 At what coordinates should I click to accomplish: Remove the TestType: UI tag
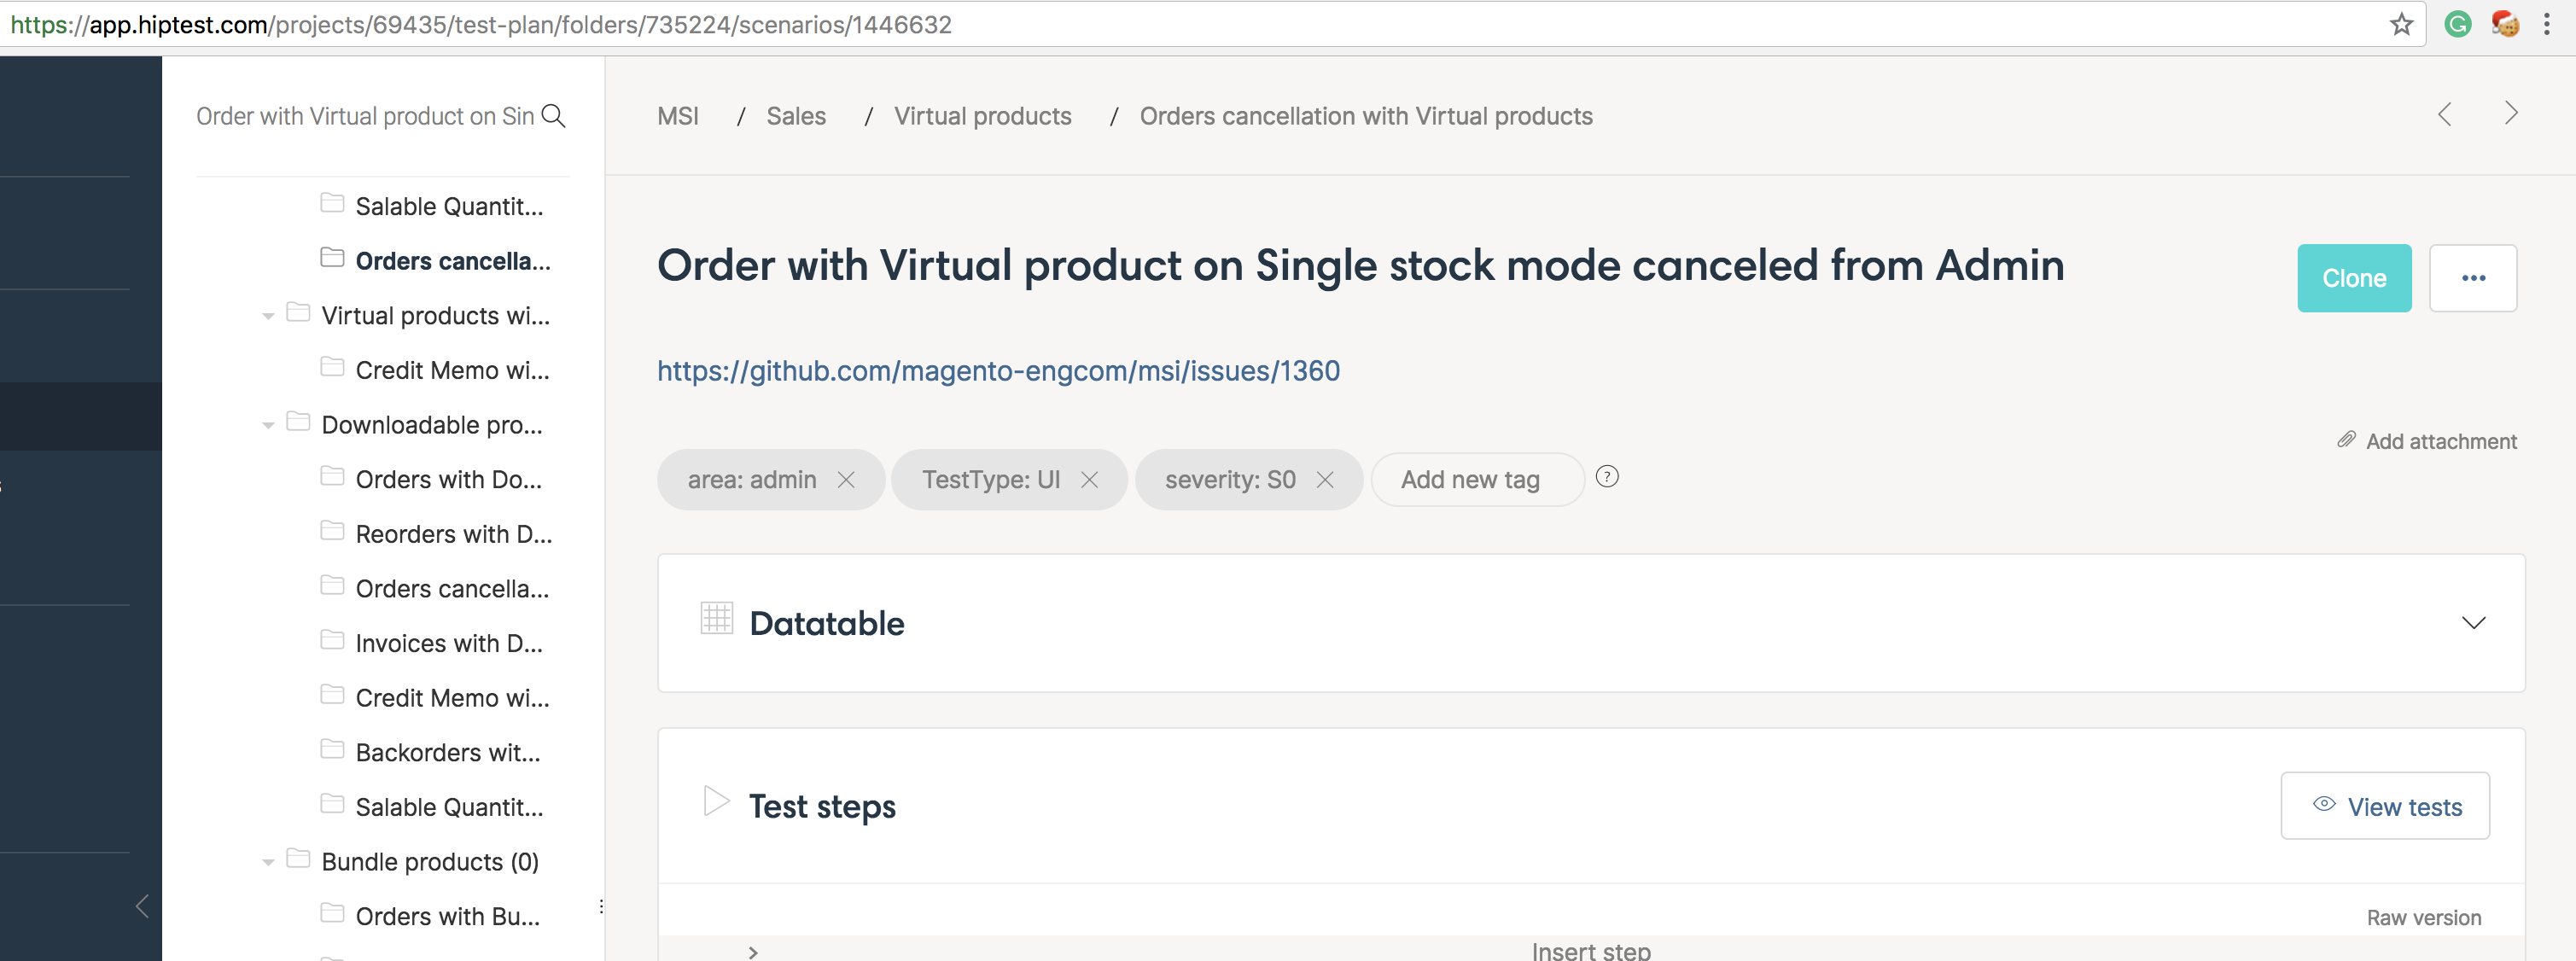tap(1089, 480)
